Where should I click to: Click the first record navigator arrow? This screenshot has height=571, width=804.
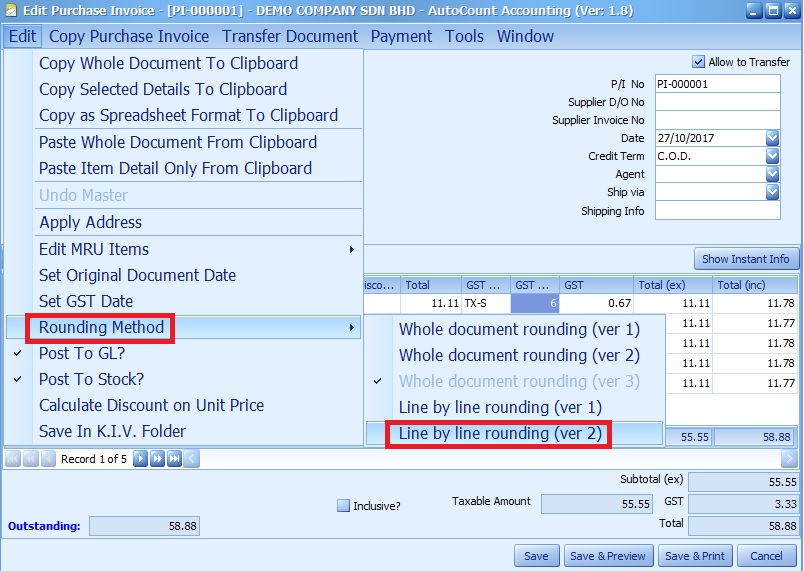point(13,459)
